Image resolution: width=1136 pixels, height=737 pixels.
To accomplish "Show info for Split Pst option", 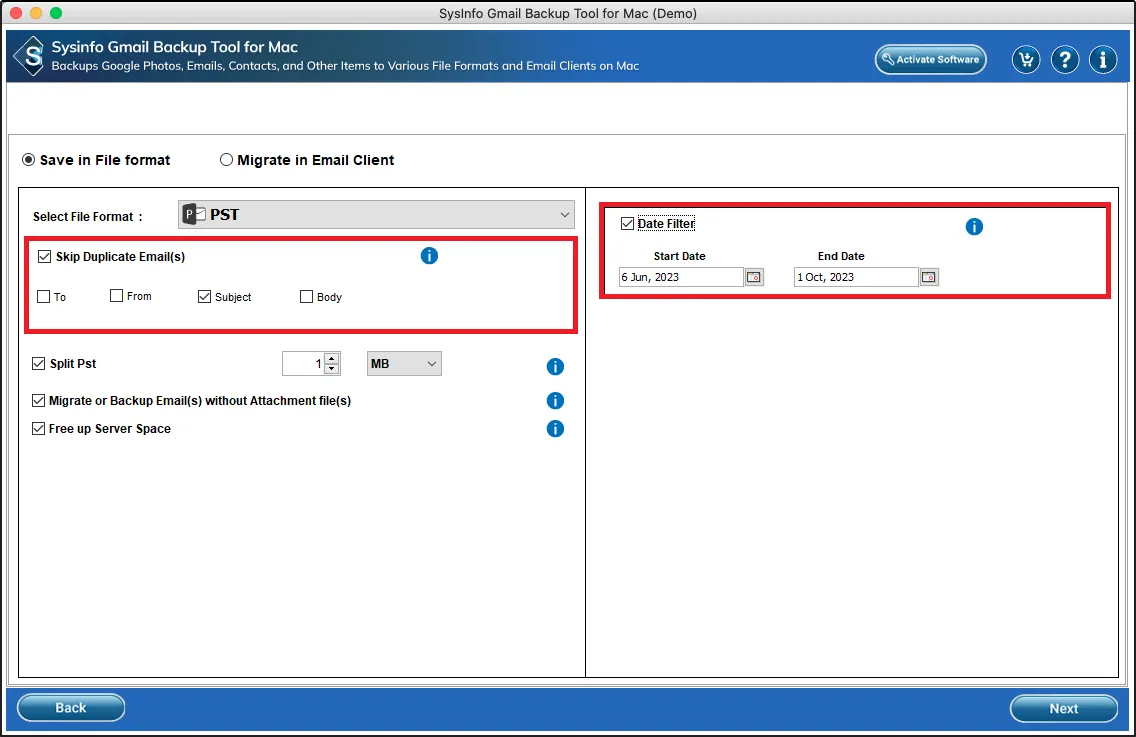I will tap(555, 367).
